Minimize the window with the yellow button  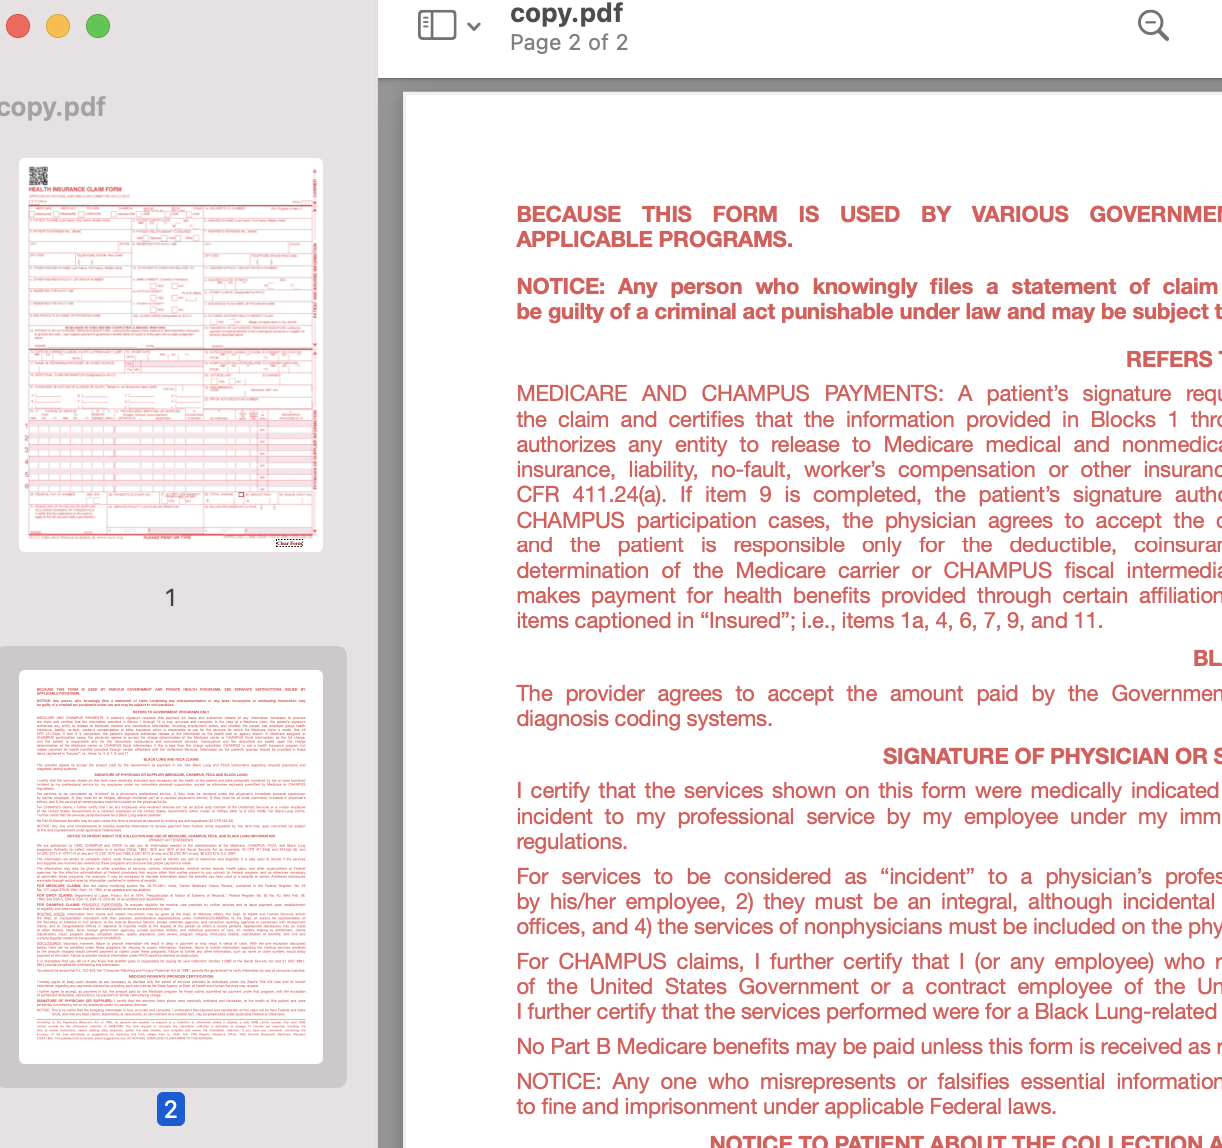[57, 27]
